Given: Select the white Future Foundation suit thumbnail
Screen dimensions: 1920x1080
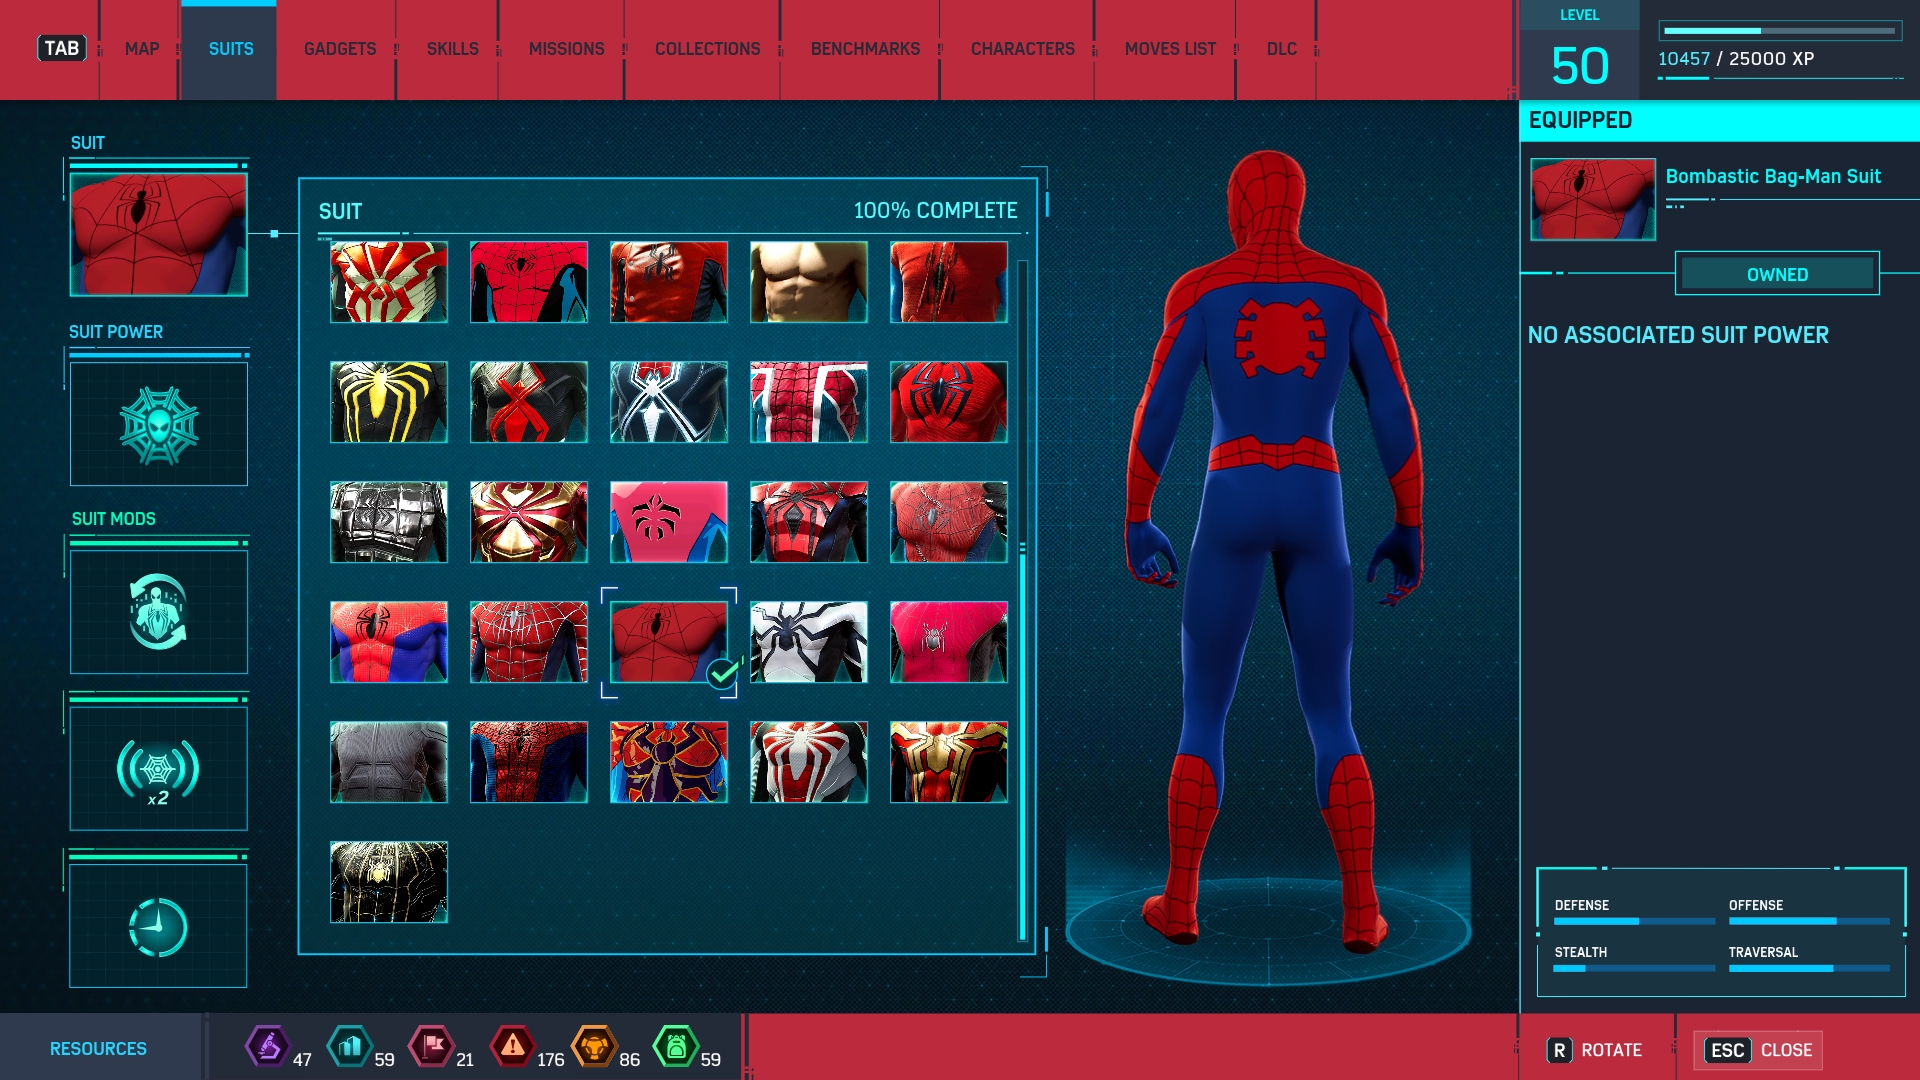Looking at the screenshot, I should point(809,642).
